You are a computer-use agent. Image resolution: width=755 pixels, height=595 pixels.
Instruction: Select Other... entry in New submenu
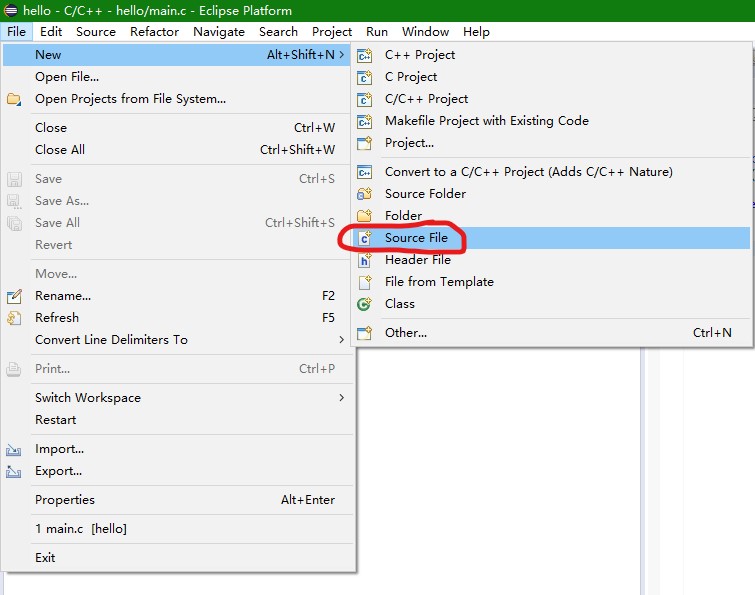tap(551, 333)
